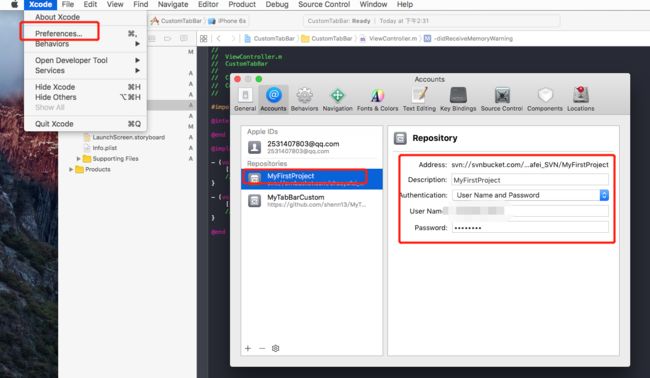Choose Hide Xcode menu item
This screenshot has width=650, height=378.
point(85,87)
